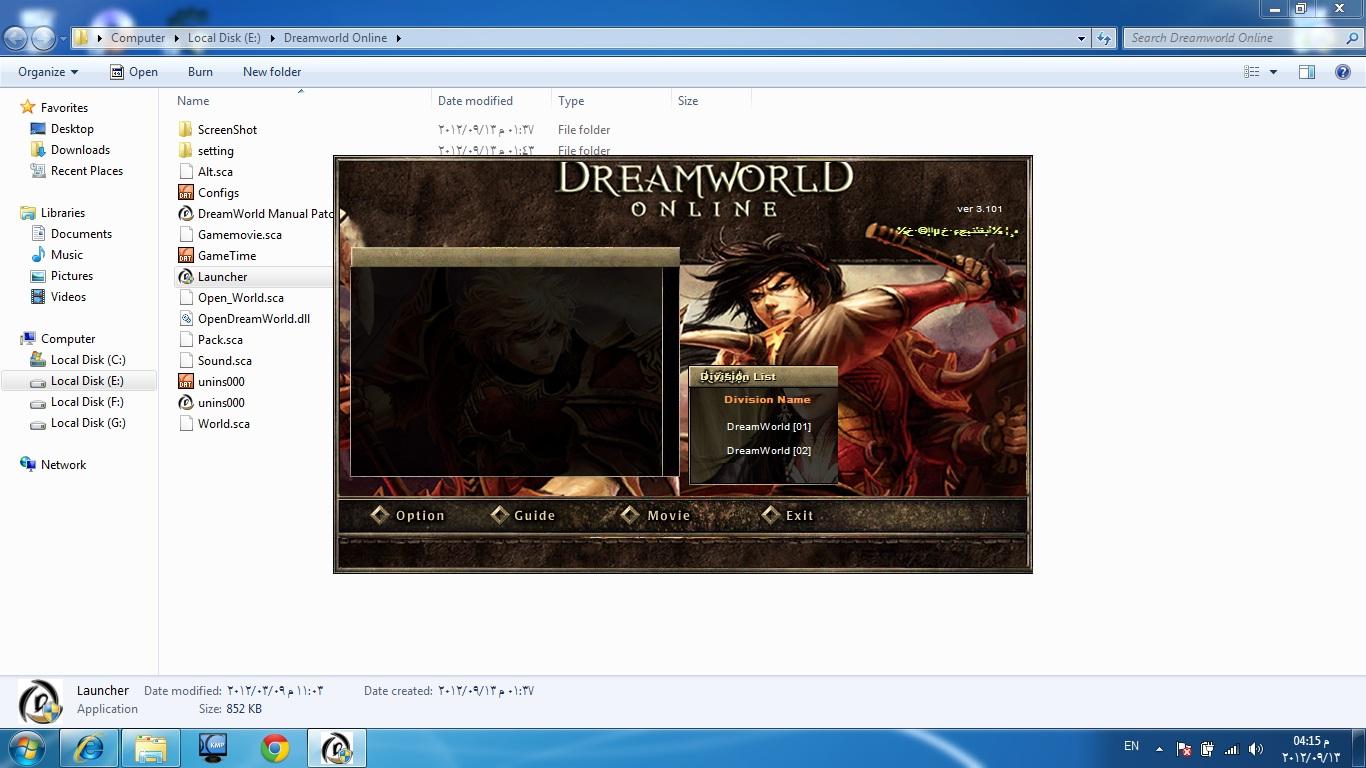Open view options dropdown arrow
The width and height of the screenshot is (1366, 768).
click(1273, 72)
